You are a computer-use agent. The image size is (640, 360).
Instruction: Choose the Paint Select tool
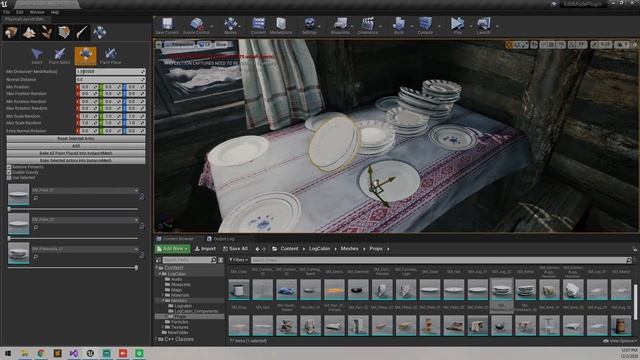[x=60, y=56]
